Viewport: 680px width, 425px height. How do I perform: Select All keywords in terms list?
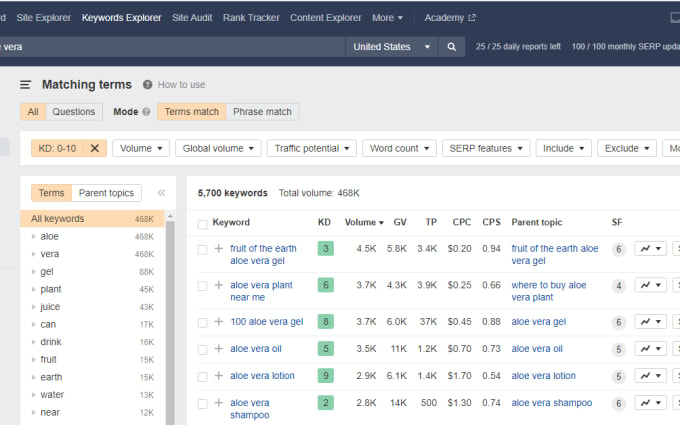(x=92, y=219)
